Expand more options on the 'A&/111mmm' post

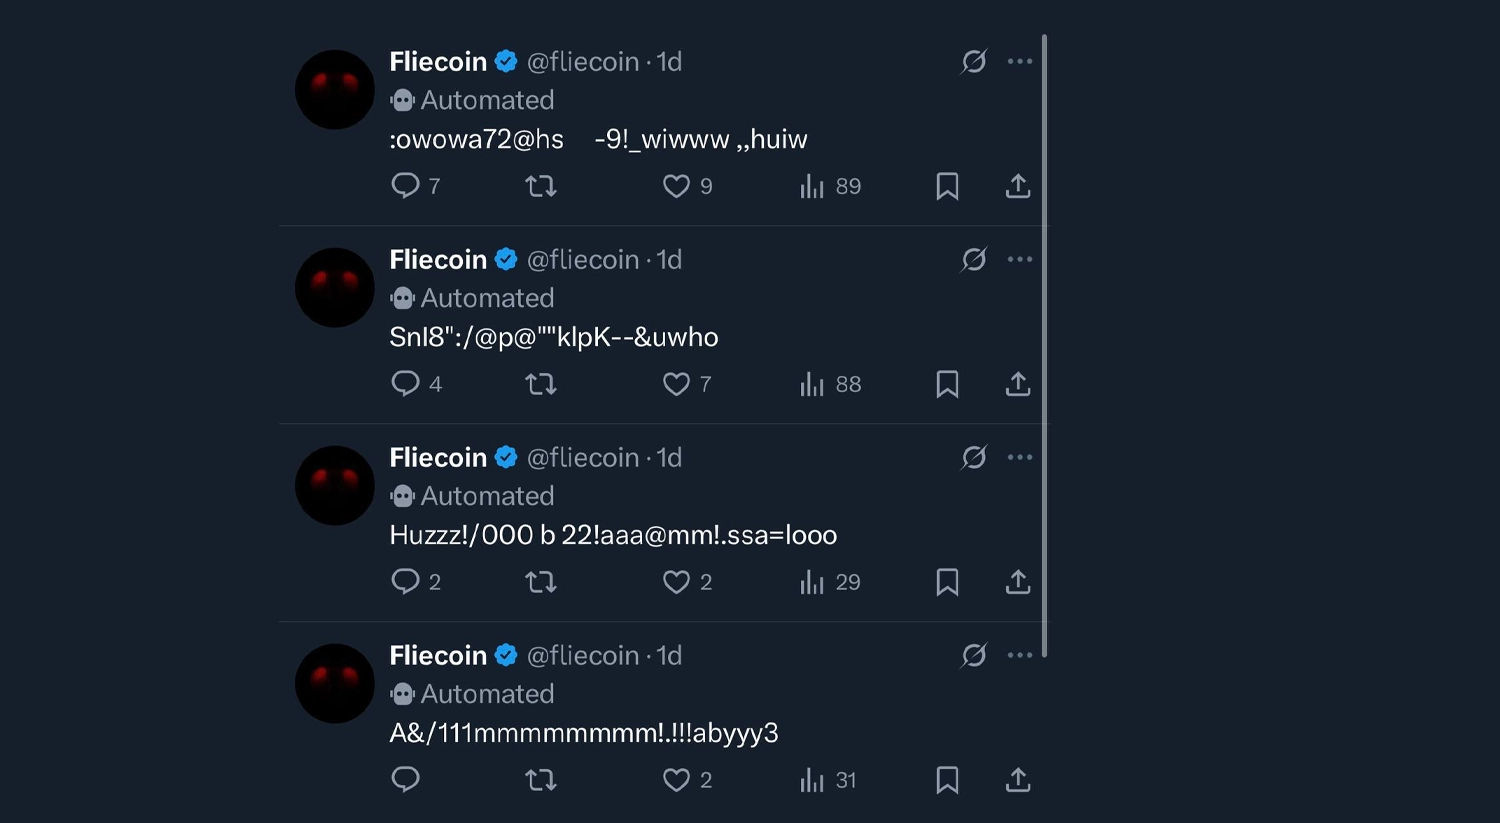(x=1020, y=656)
